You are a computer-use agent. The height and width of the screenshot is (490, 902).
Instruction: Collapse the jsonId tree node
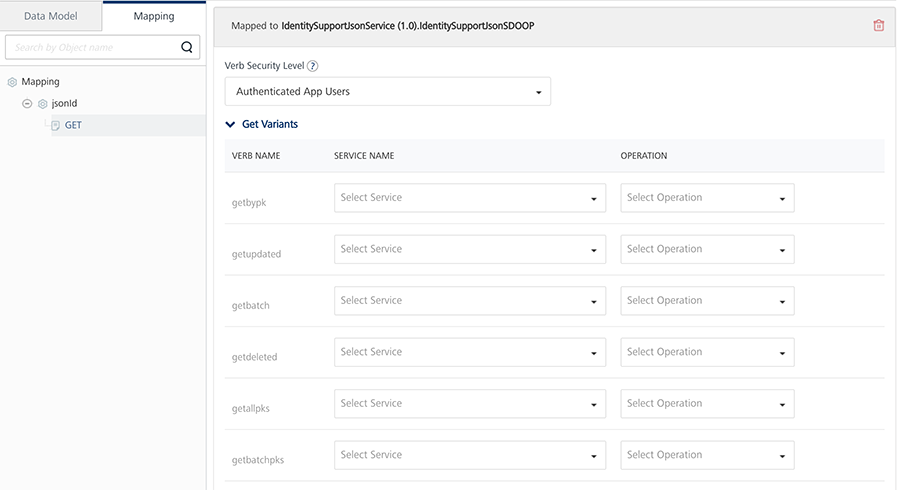[27, 104]
